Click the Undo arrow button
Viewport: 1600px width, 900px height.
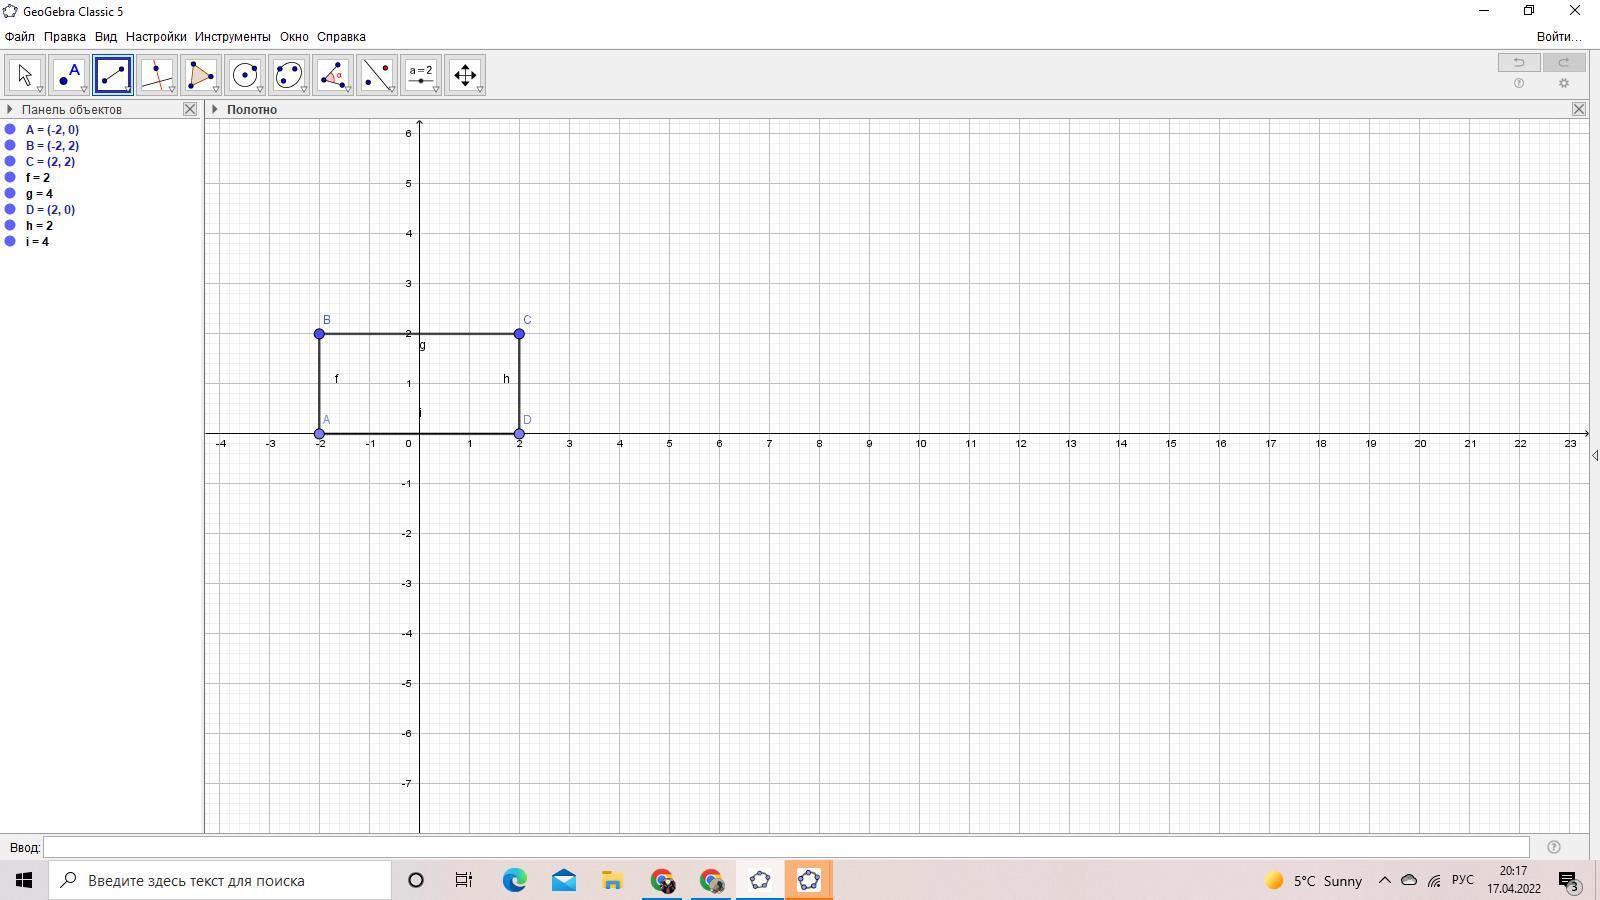[x=1519, y=62]
